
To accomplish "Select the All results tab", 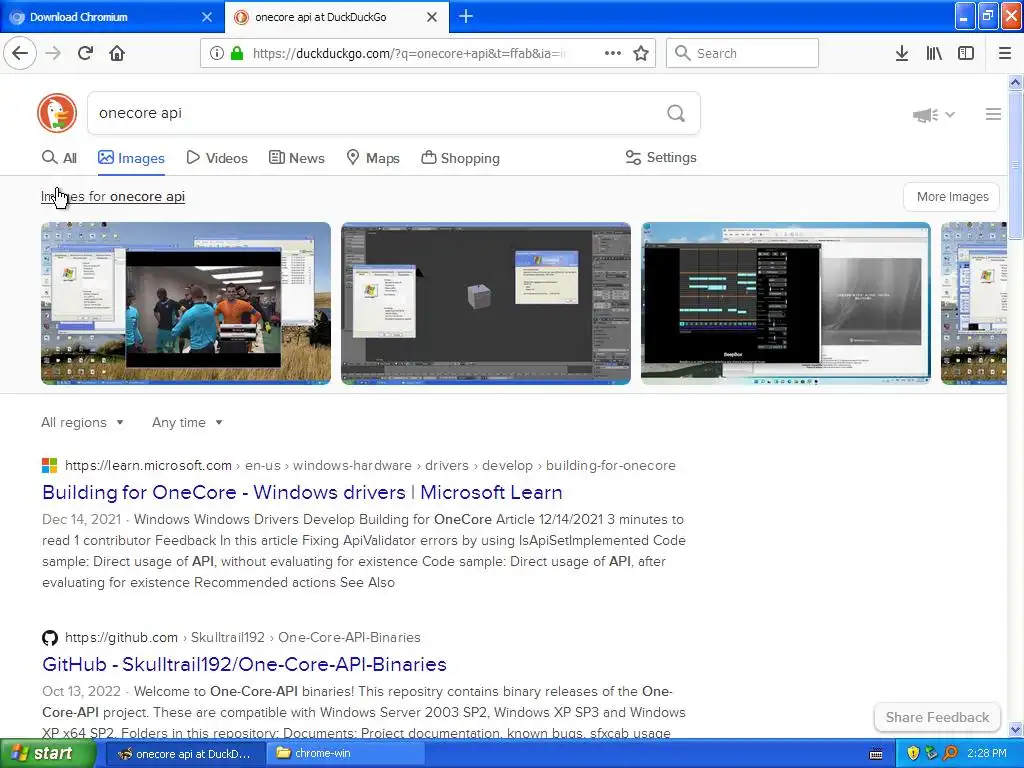I will coord(59,158).
